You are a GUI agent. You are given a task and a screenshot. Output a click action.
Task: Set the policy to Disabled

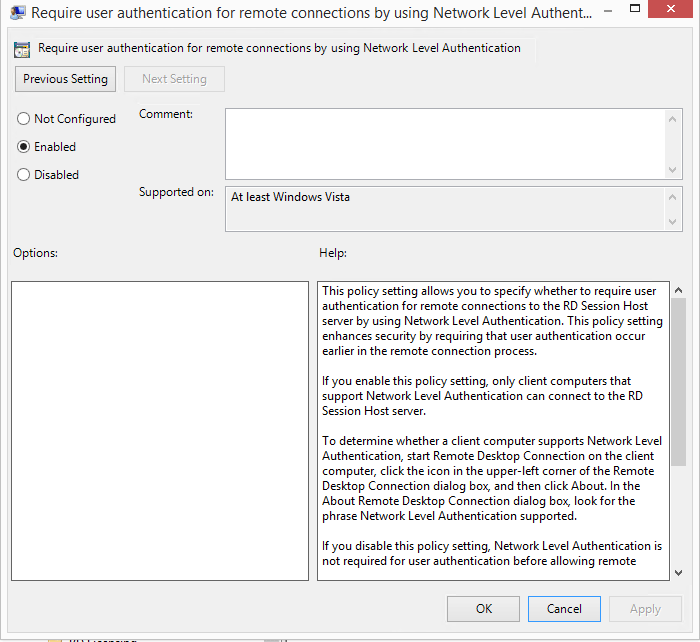[x=24, y=175]
